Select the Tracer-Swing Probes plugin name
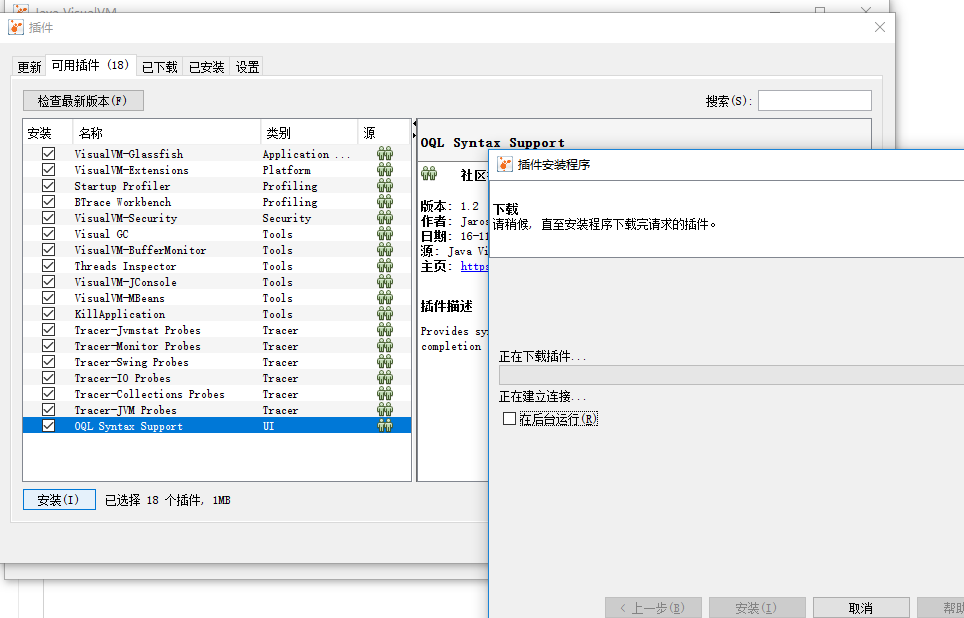This screenshot has width=964, height=618. pos(132,362)
